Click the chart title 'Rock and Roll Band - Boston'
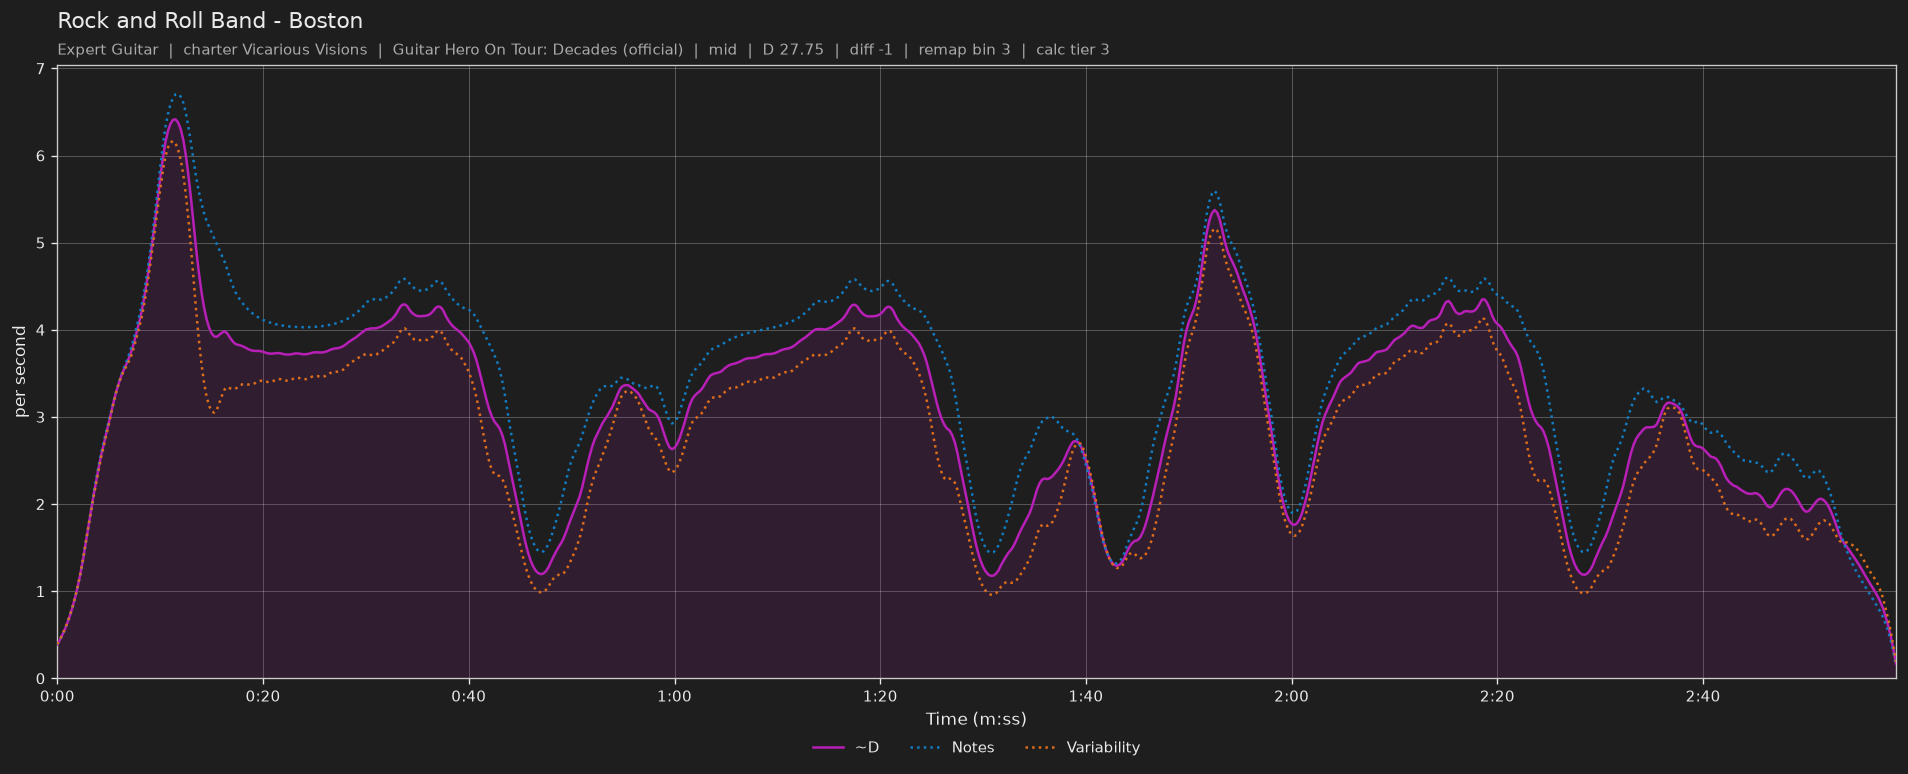 coord(210,21)
